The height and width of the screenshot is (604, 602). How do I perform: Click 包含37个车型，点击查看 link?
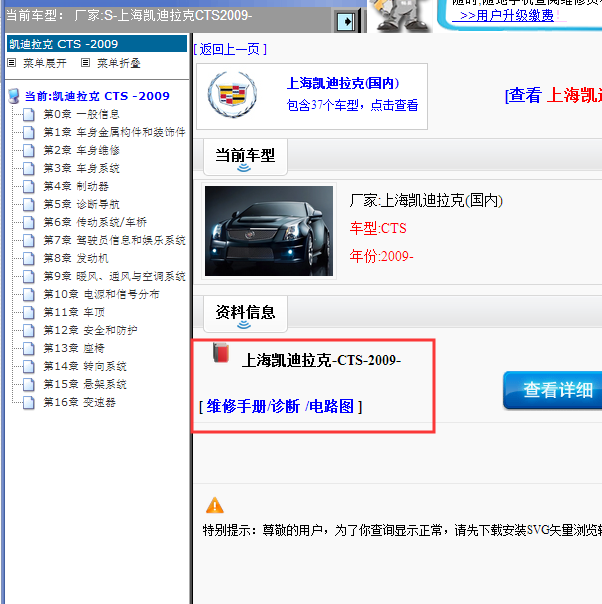tap(352, 105)
